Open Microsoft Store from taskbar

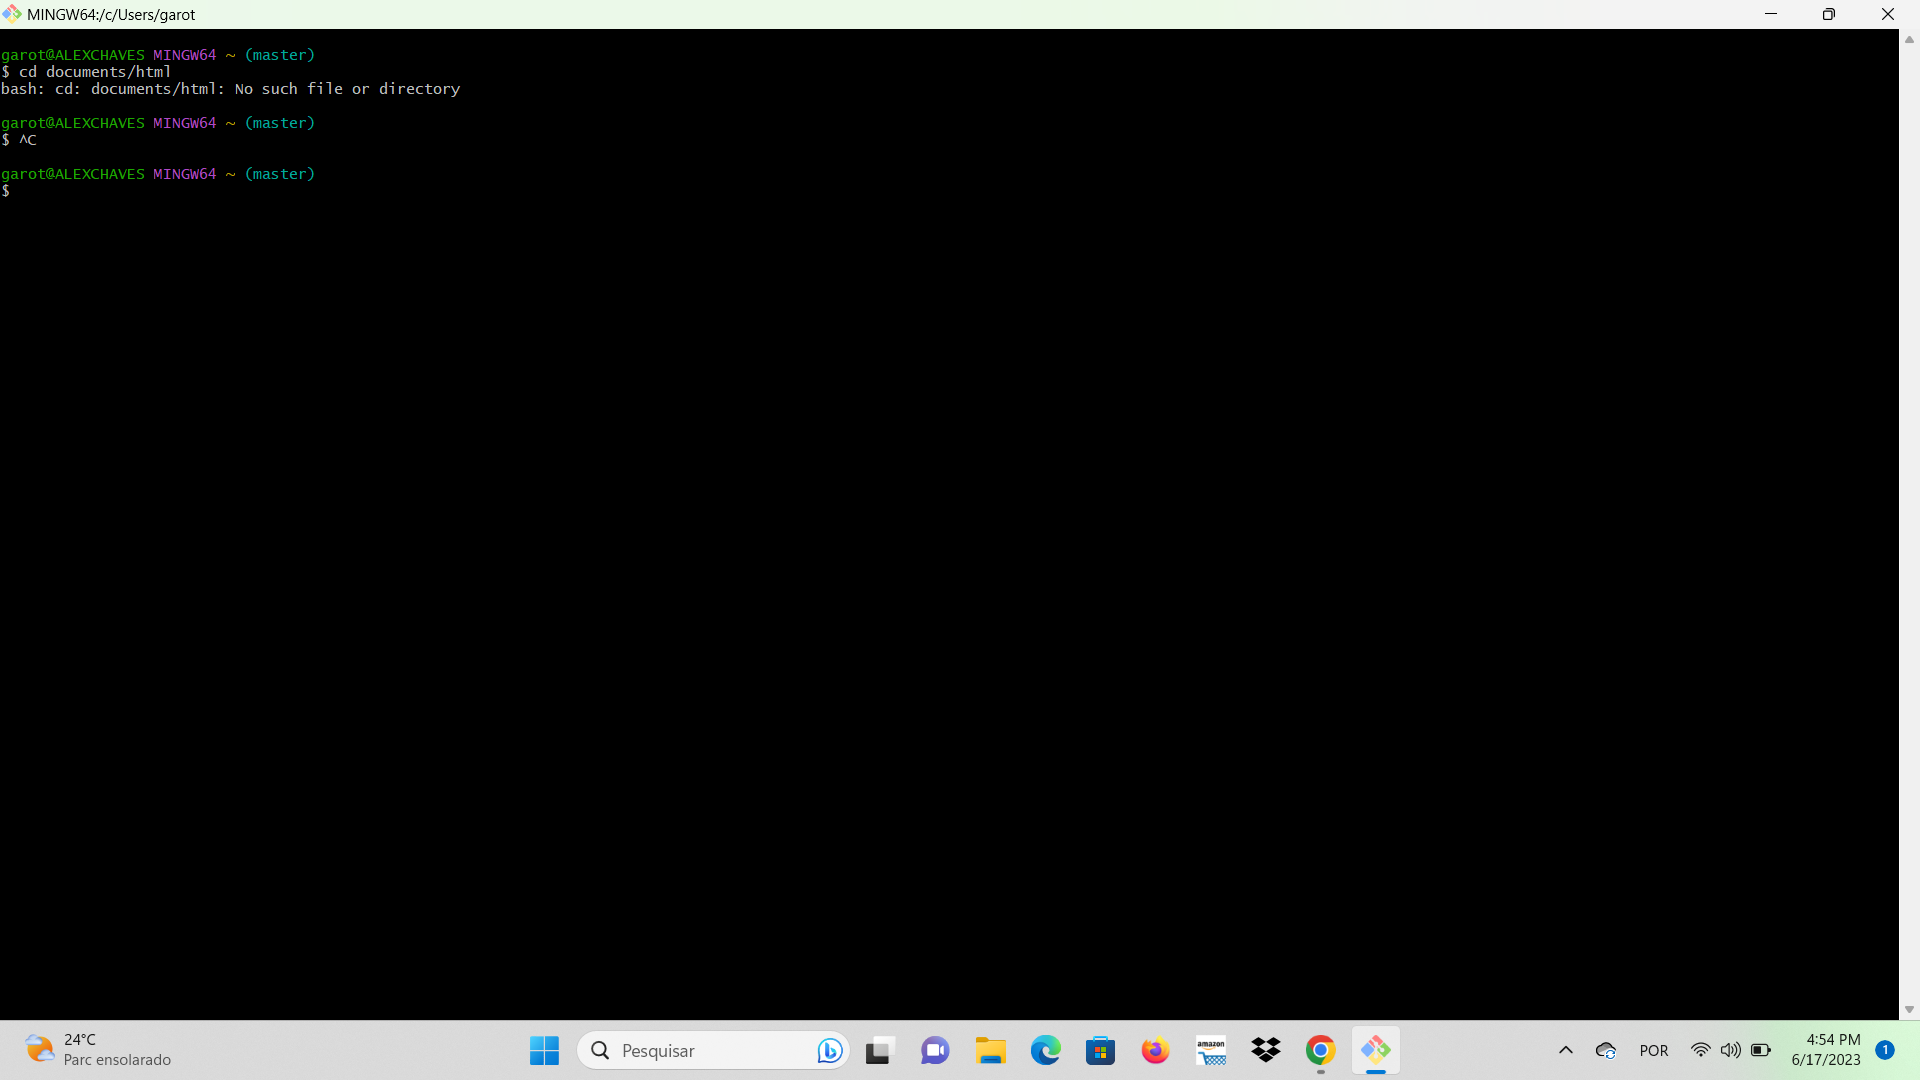pyautogui.click(x=1101, y=1050)
